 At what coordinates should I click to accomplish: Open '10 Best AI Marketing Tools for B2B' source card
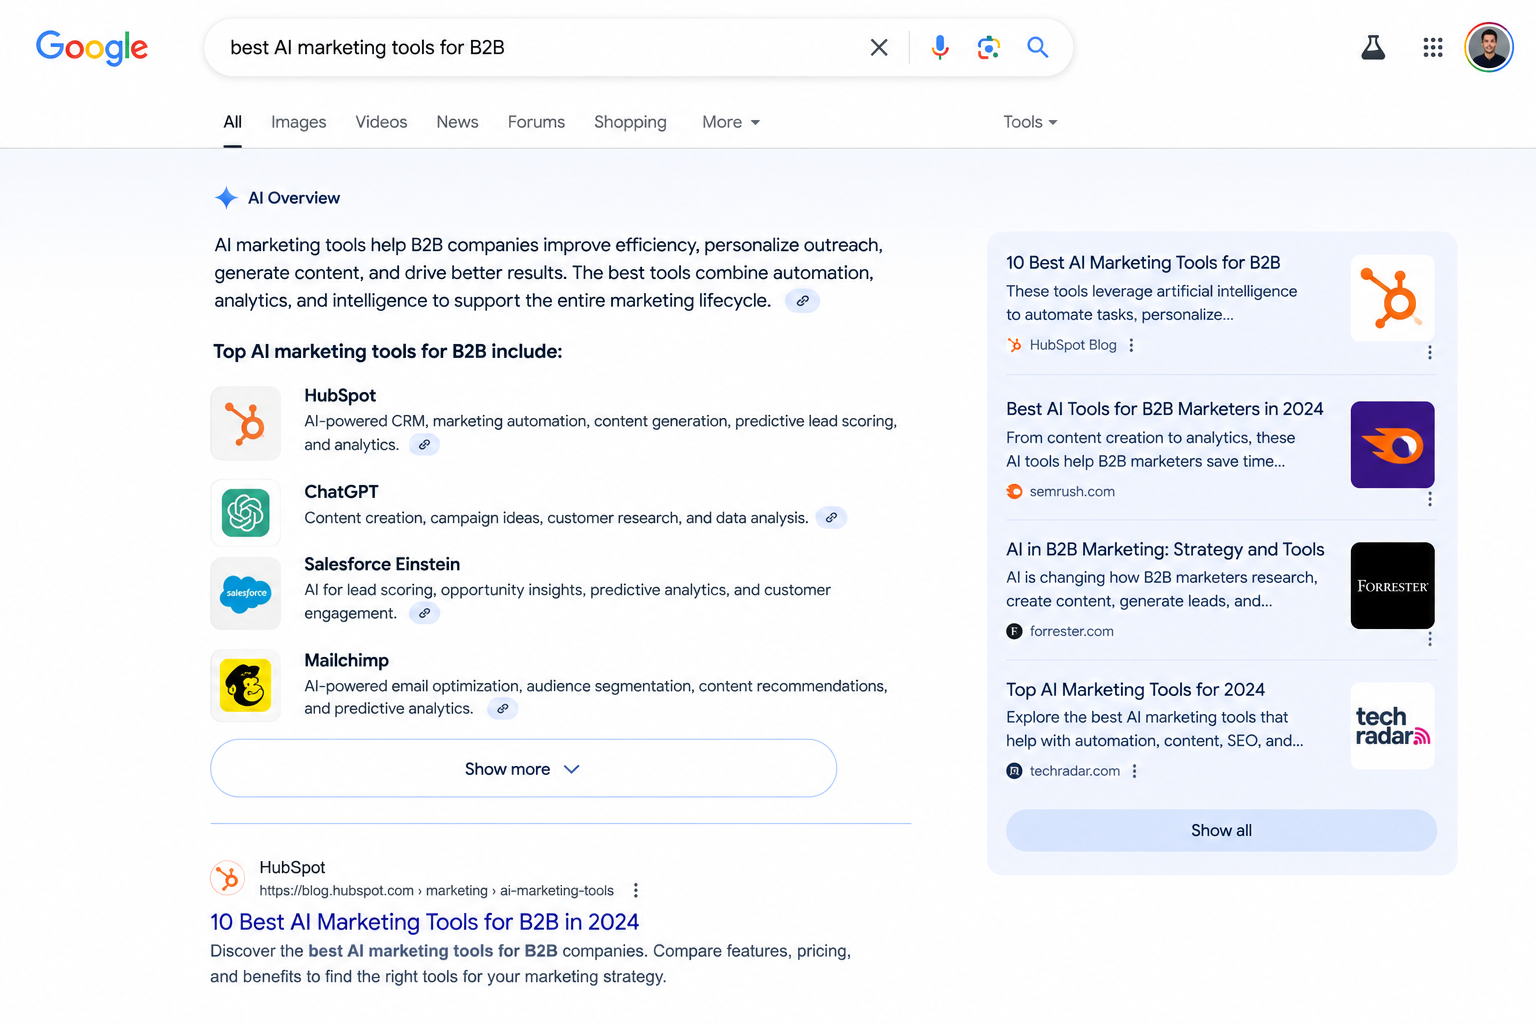1143,263
